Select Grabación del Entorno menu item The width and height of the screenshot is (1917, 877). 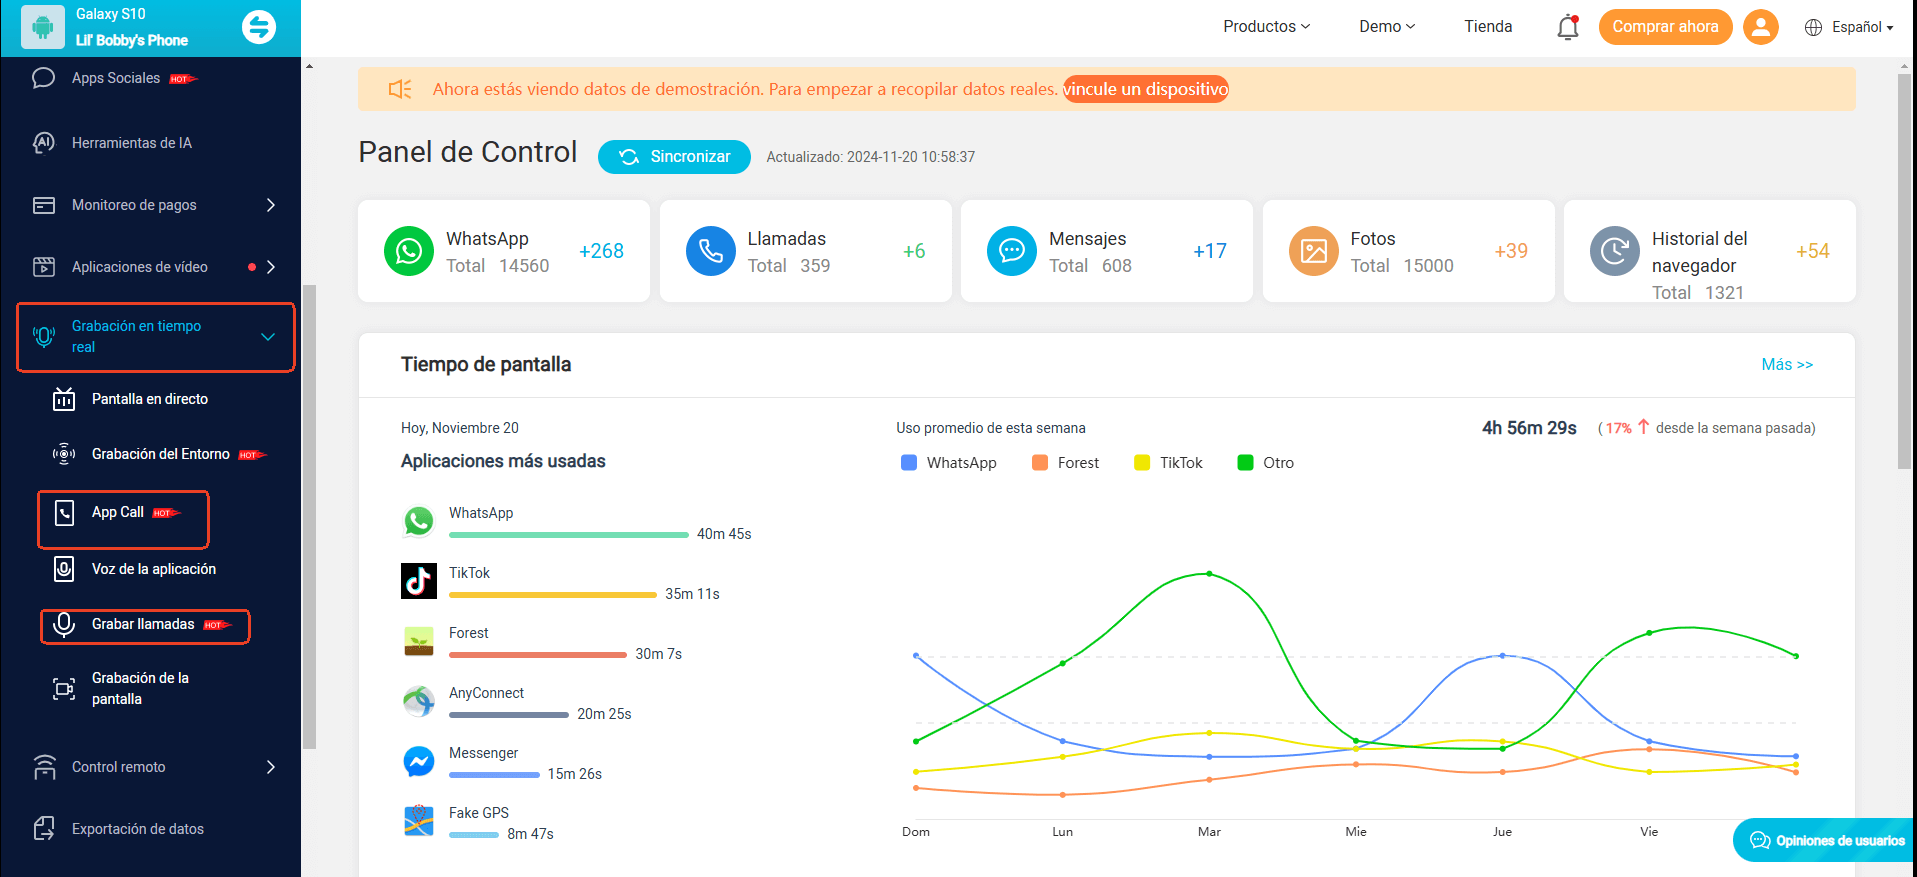click(161, 454)
